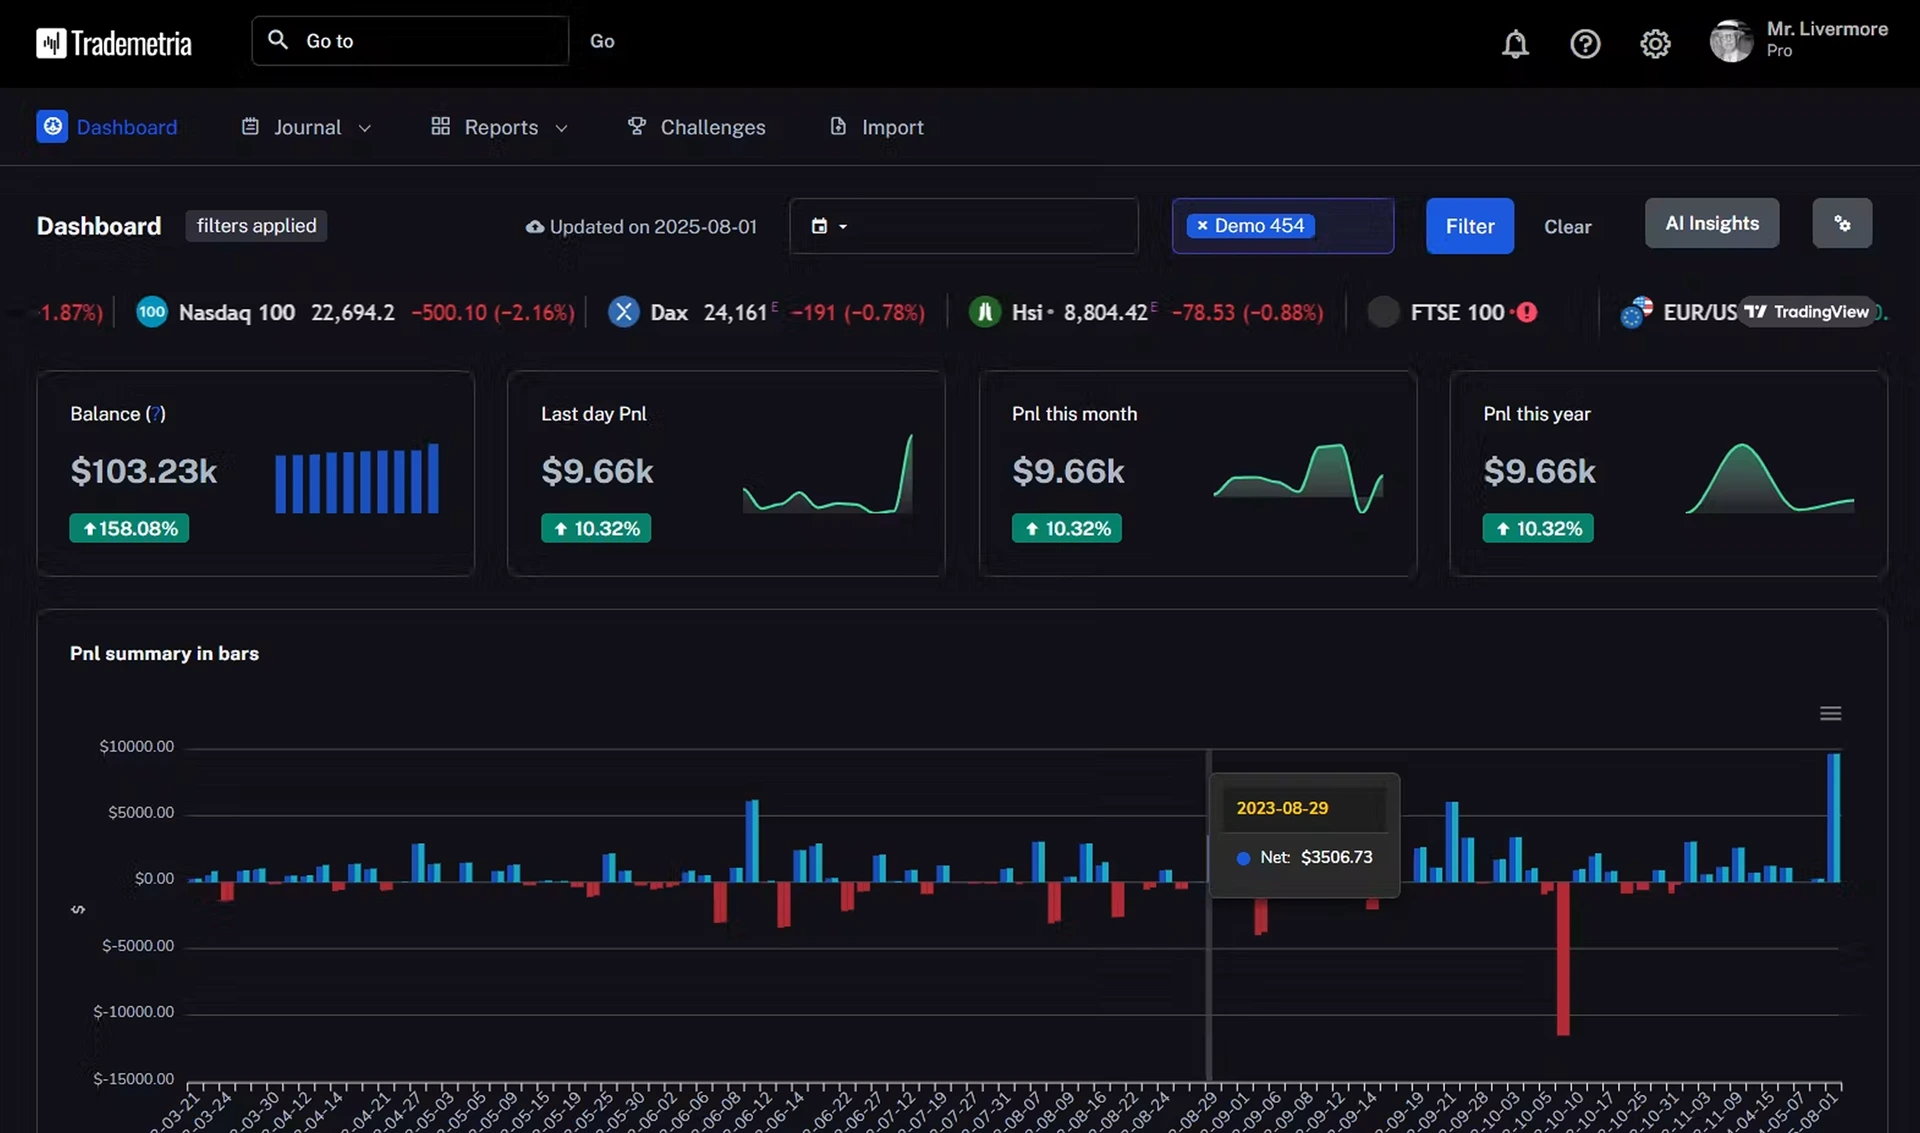
Task: Click the Dashboard nav icon
Action: coord(52,126)
